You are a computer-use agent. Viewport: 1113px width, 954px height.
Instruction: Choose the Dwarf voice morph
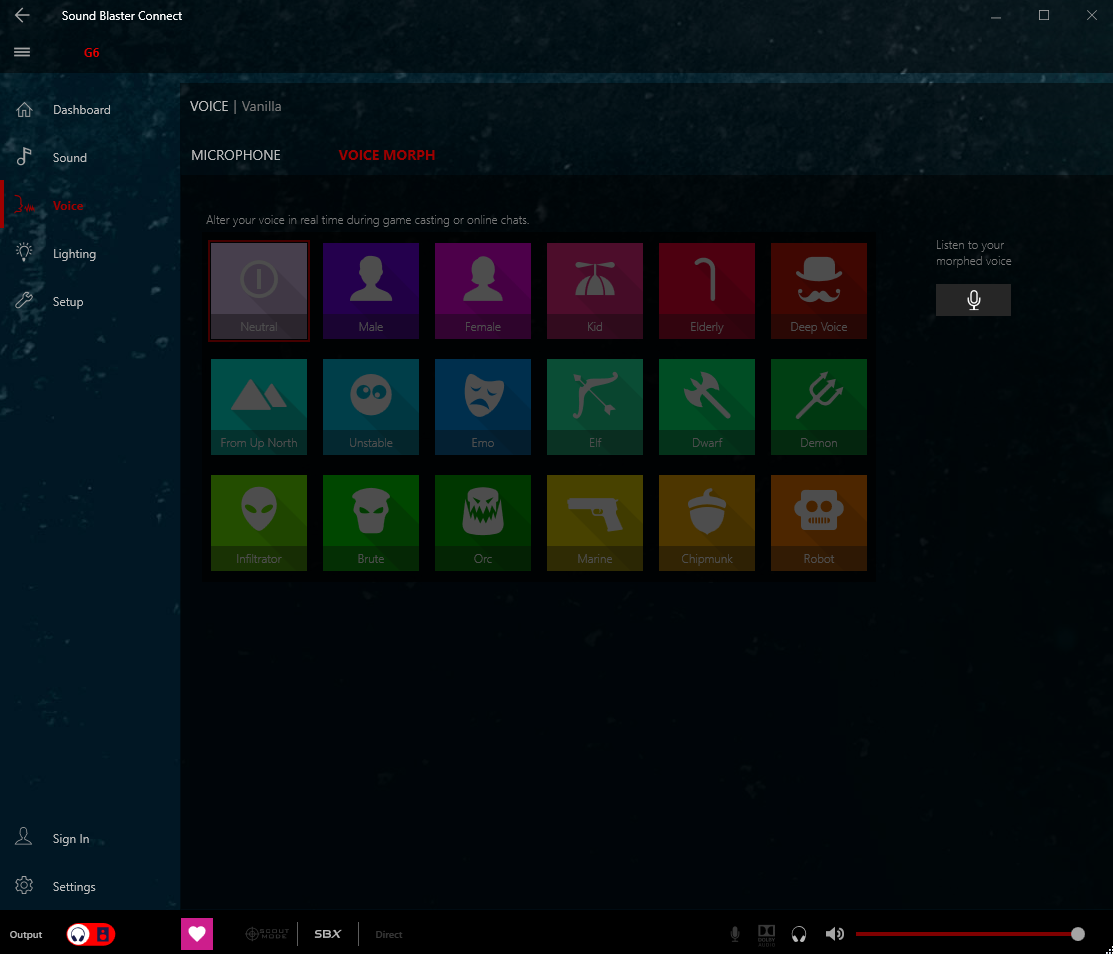click(707, 407)
